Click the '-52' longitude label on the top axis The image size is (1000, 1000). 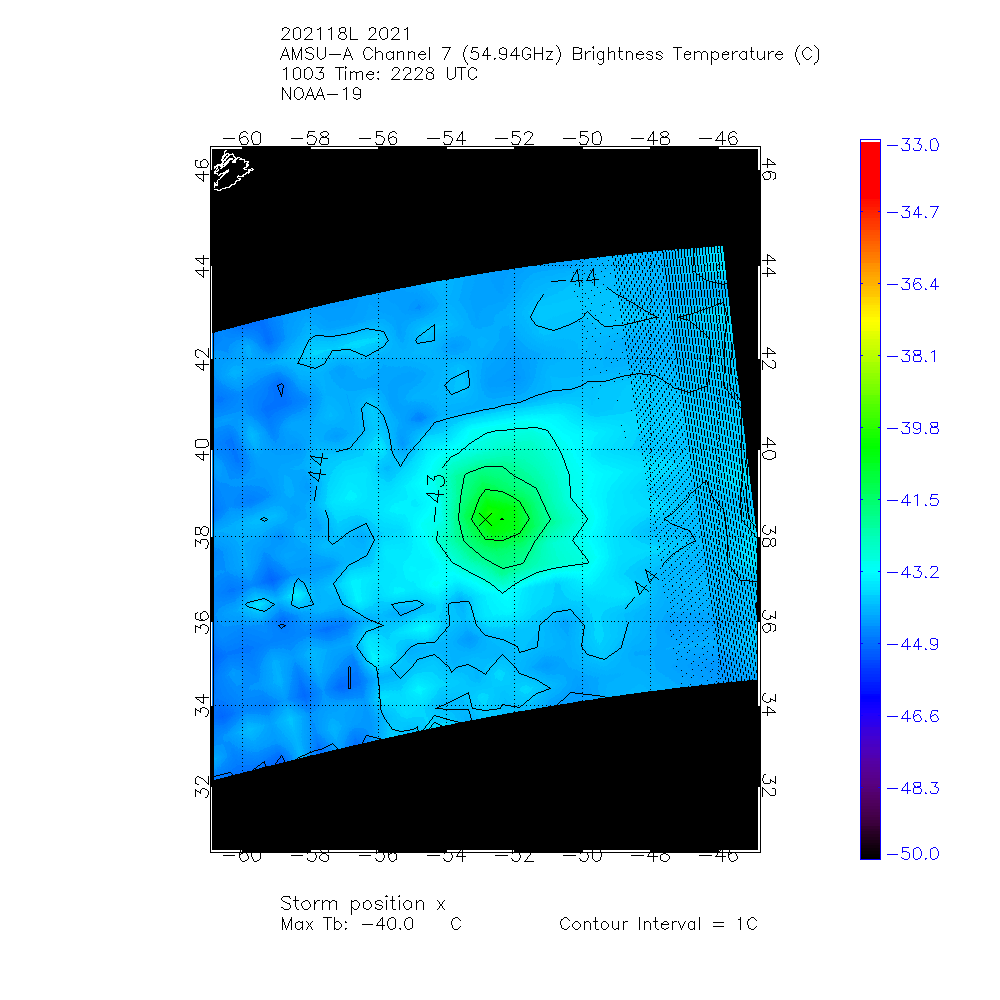click(x=515, y=138)
